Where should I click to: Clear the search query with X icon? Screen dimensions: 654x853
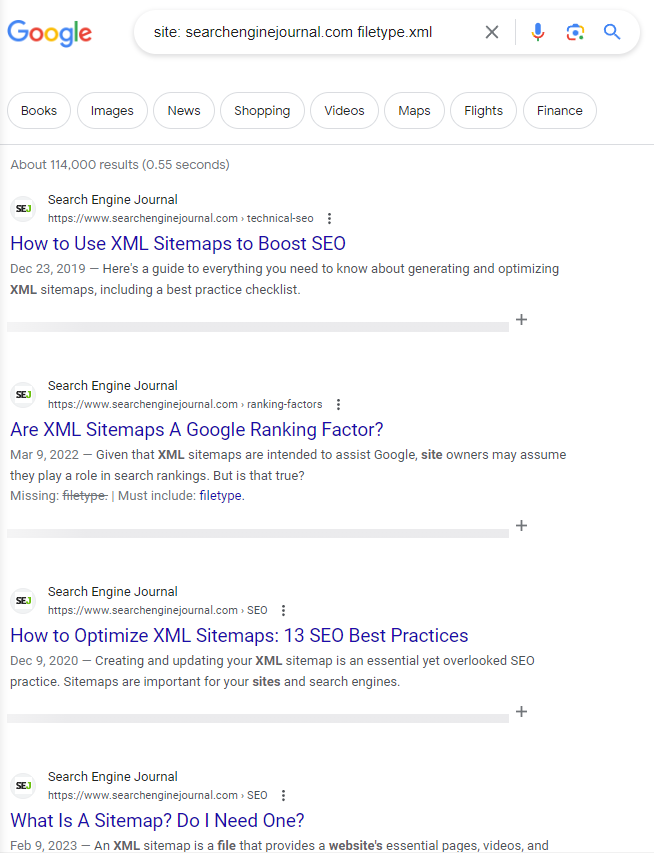click(492, 32)
